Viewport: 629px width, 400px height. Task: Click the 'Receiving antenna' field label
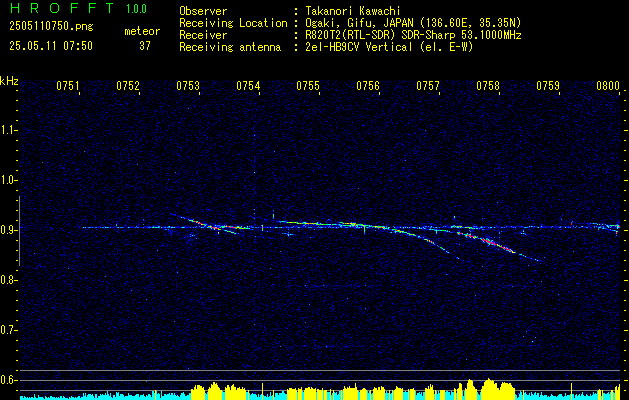(230, 47)
